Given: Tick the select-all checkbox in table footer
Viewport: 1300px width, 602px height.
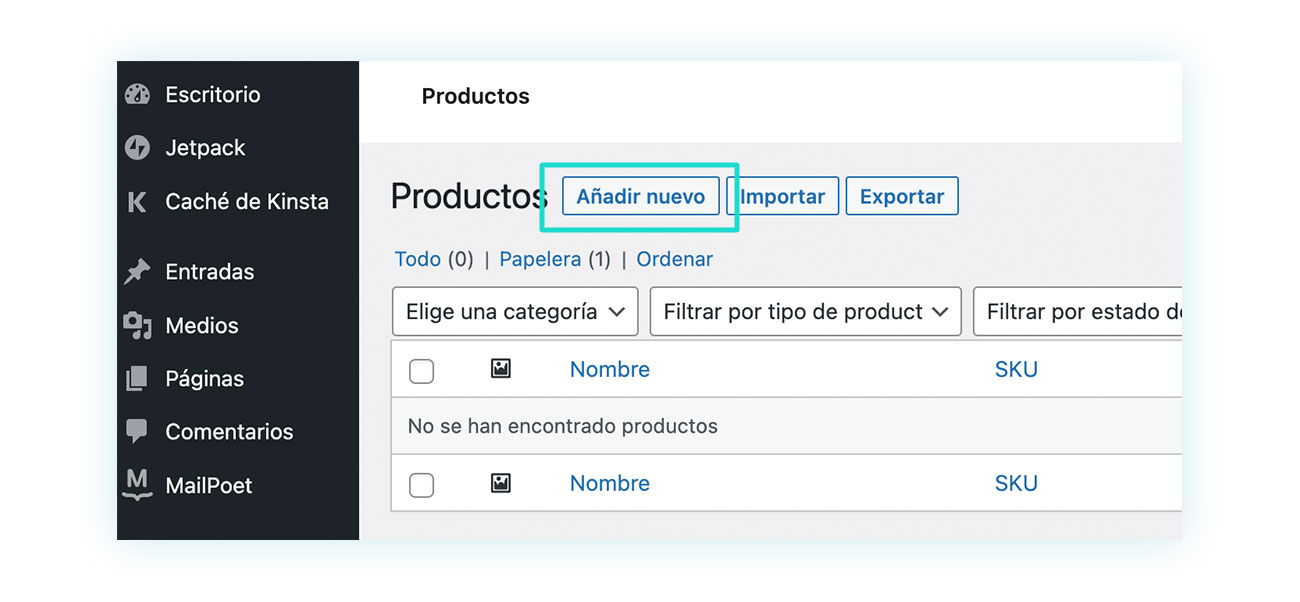Looking at the screenshot, I should coord(422,485).
